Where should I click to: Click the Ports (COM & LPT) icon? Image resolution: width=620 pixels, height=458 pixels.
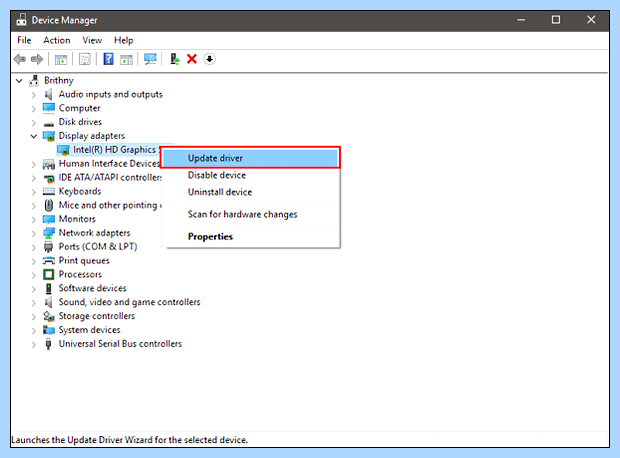click(49, 247)
